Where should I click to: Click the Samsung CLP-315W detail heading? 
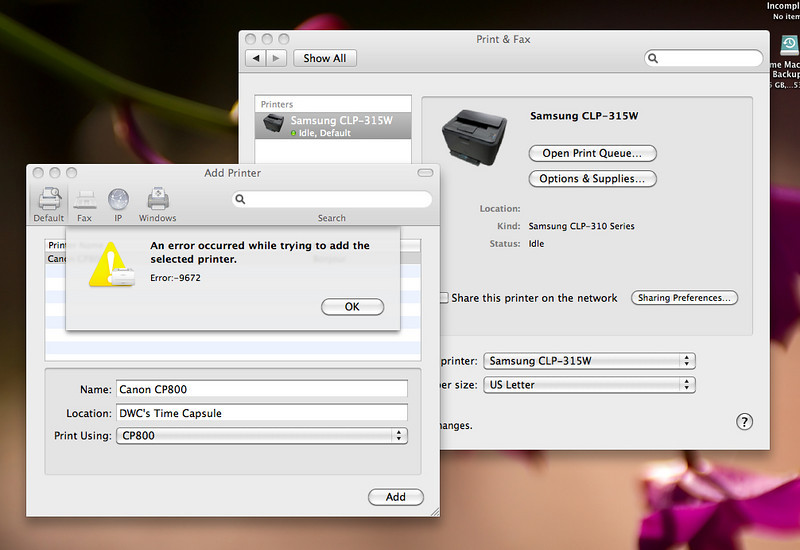coord(584,116)
